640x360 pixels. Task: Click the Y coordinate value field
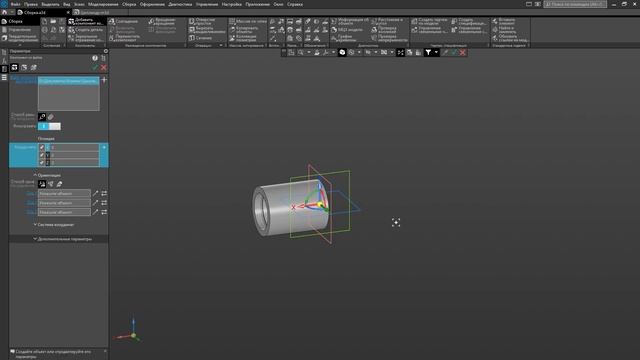pyautogui.click(x=75, y=155)
